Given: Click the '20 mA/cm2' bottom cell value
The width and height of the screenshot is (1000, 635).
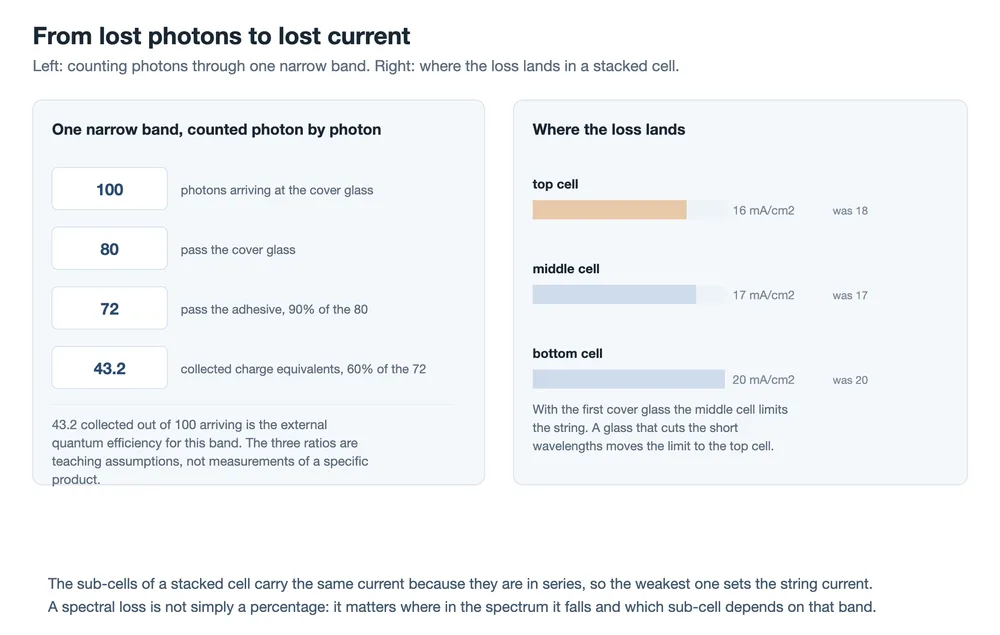Looking at the screenshot, I should coord(763,380).
